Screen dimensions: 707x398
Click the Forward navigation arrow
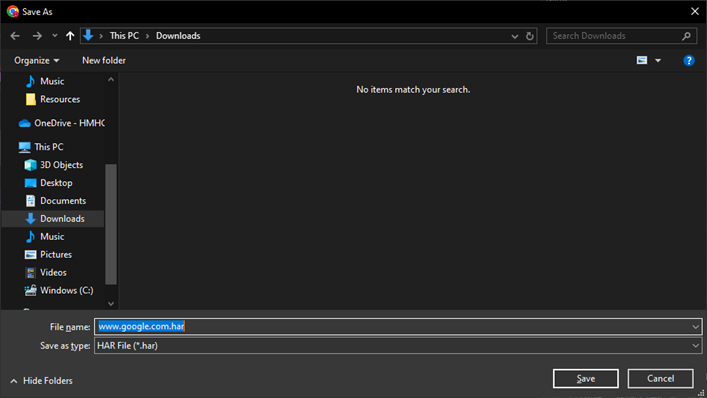pyautogui.click(x=37, y=36)
